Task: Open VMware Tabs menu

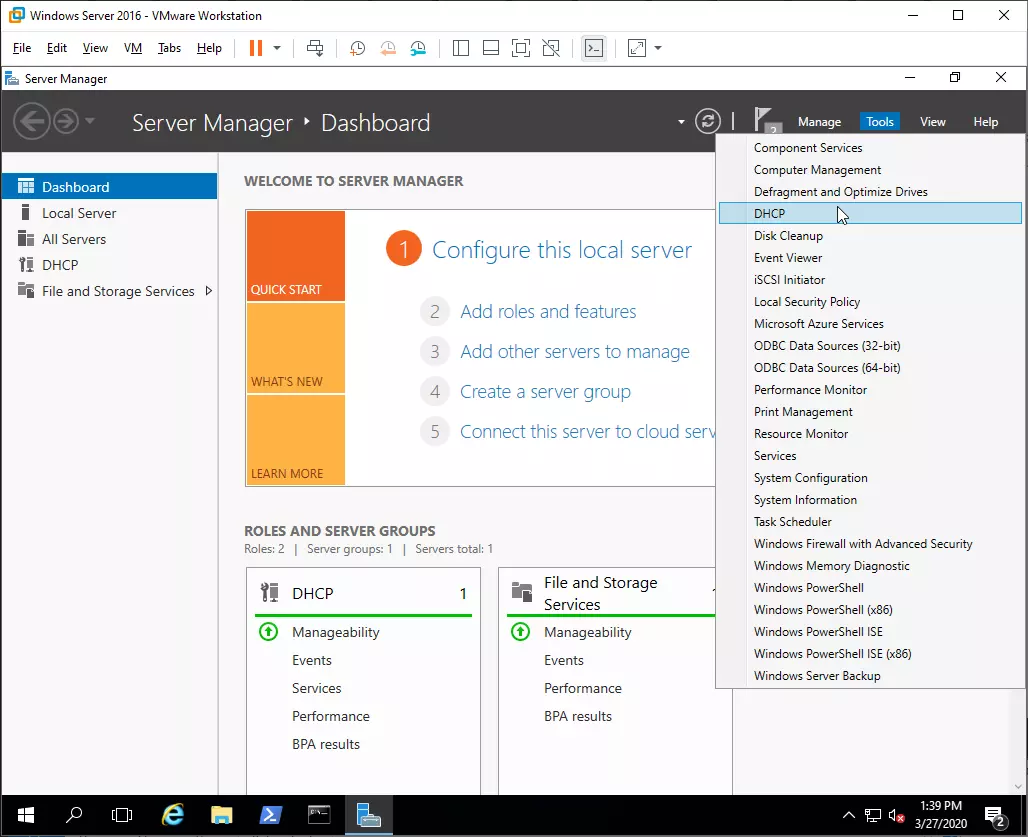Action: pyautogui.click(x=169, y=48)
